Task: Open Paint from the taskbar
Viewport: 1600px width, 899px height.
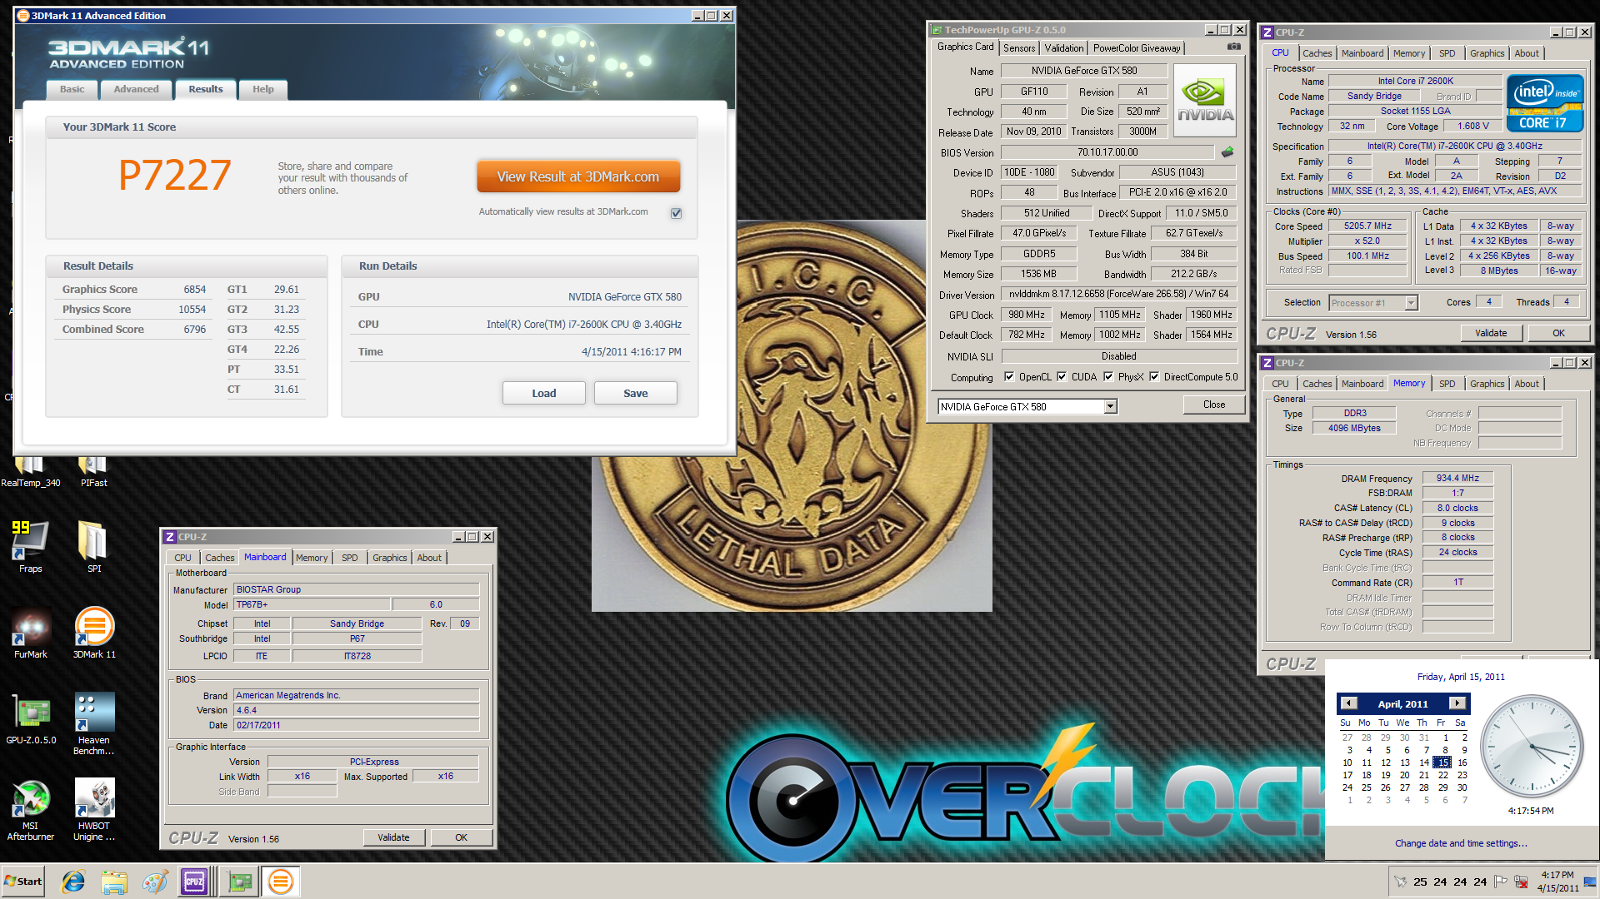Action: click(154, 881)
